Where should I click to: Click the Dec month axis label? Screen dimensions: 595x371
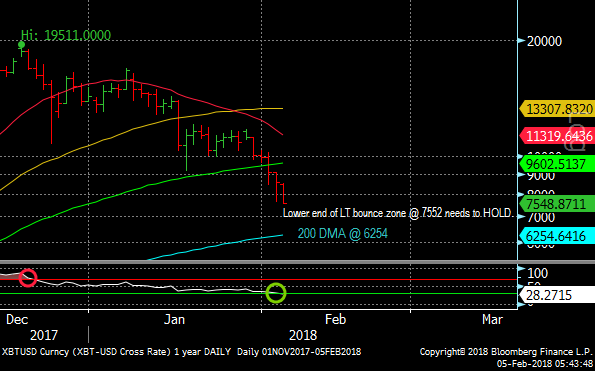tap(17, 319)
